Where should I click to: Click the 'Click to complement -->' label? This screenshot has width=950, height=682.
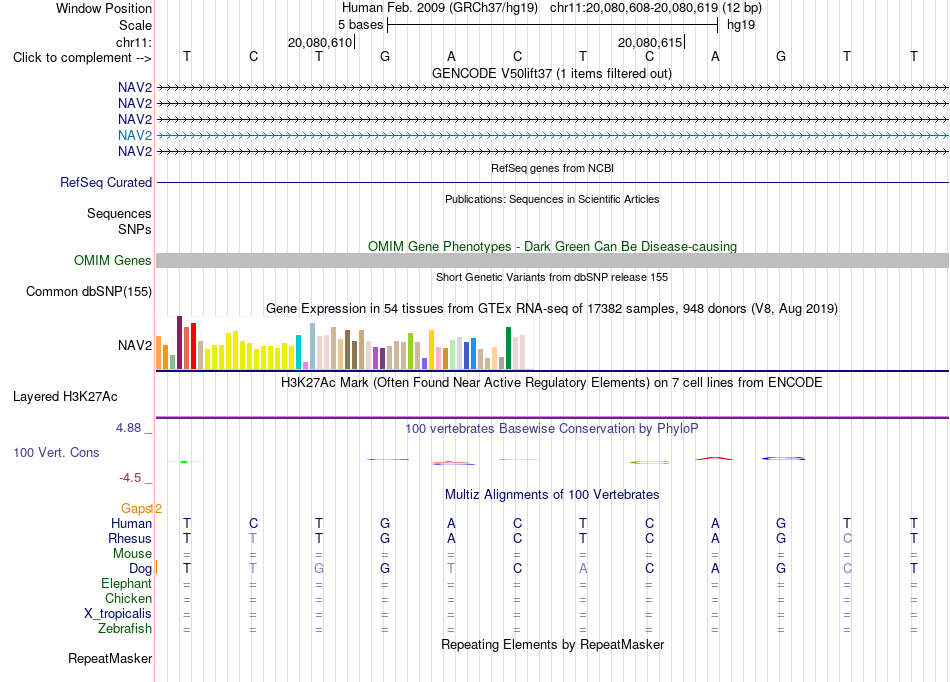[82, 58]
